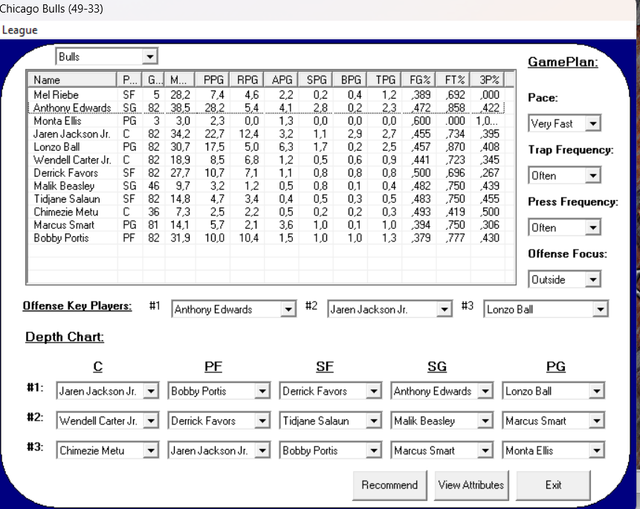Viewport: 640px width, 509px height.
Task: Open the #2 SF Tidjane Salaun dropdown
Action: [330, 421]
